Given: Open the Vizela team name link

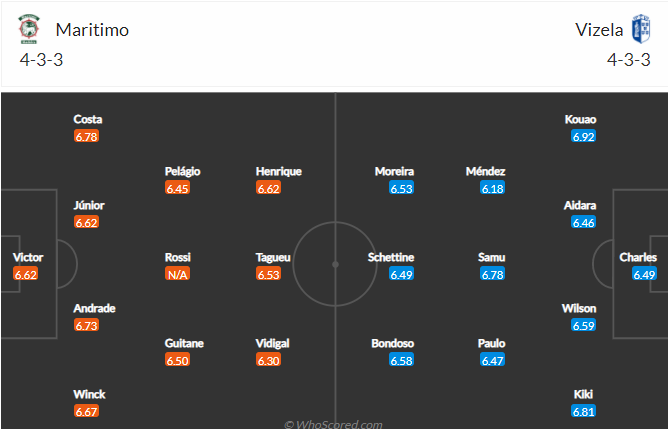Looking at the screenshot, I should [599, 30].
